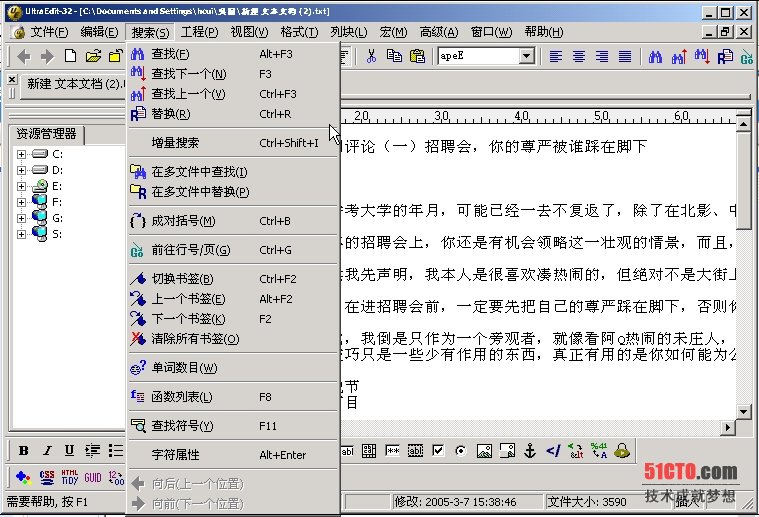The width and height of the screenshot is (759, 517).
Task: Insert radio button form element icon
Action: click(461, 451)
